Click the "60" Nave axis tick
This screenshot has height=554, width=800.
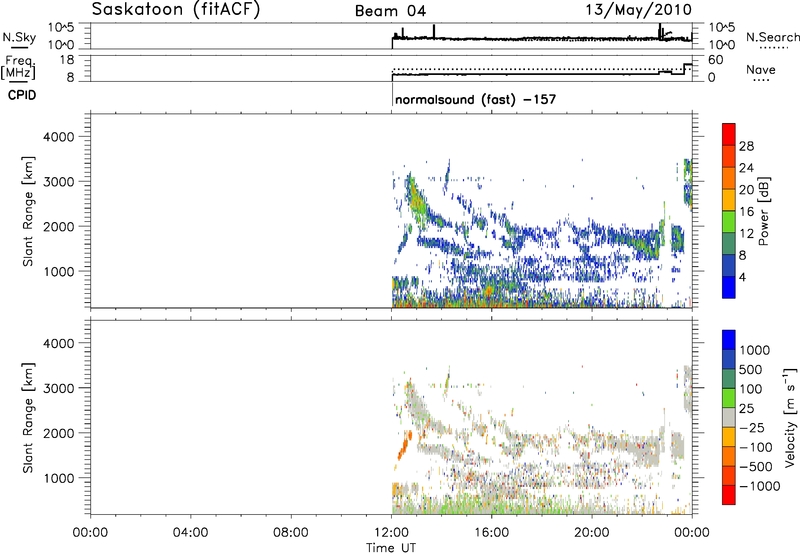point(716,60)
